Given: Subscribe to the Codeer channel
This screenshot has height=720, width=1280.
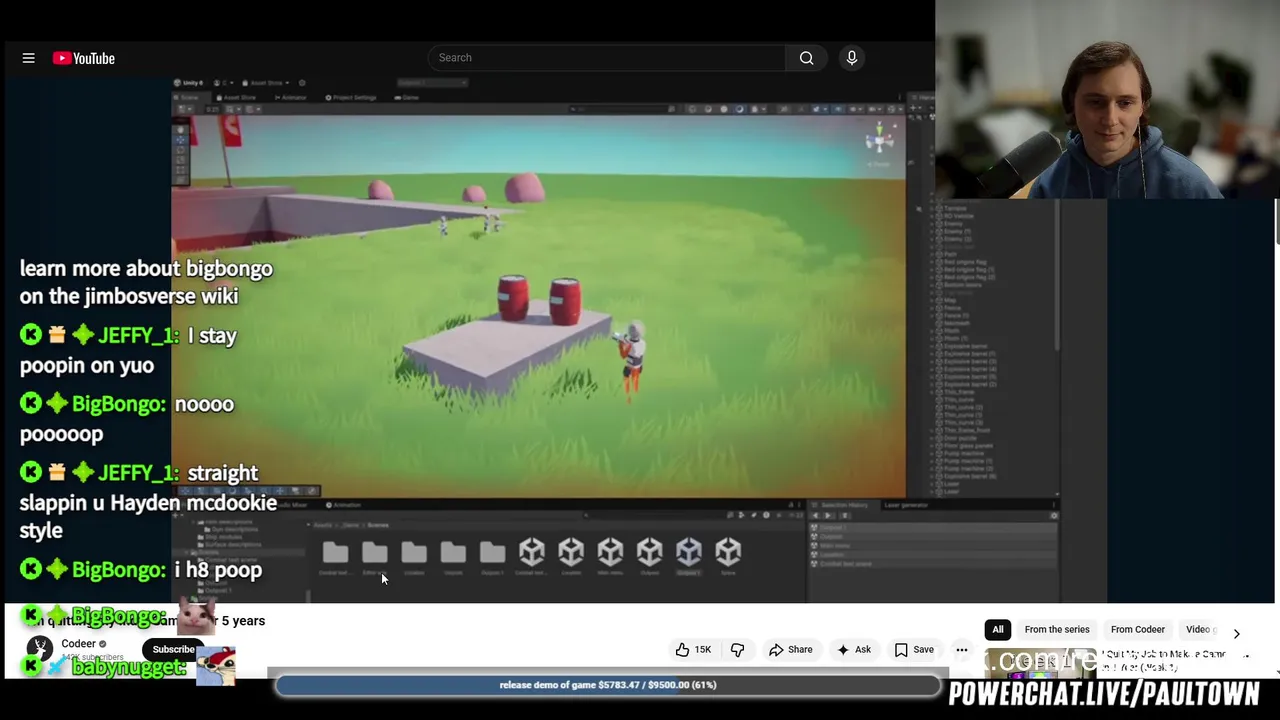Looking at the screenshot, I should [173, 650].
